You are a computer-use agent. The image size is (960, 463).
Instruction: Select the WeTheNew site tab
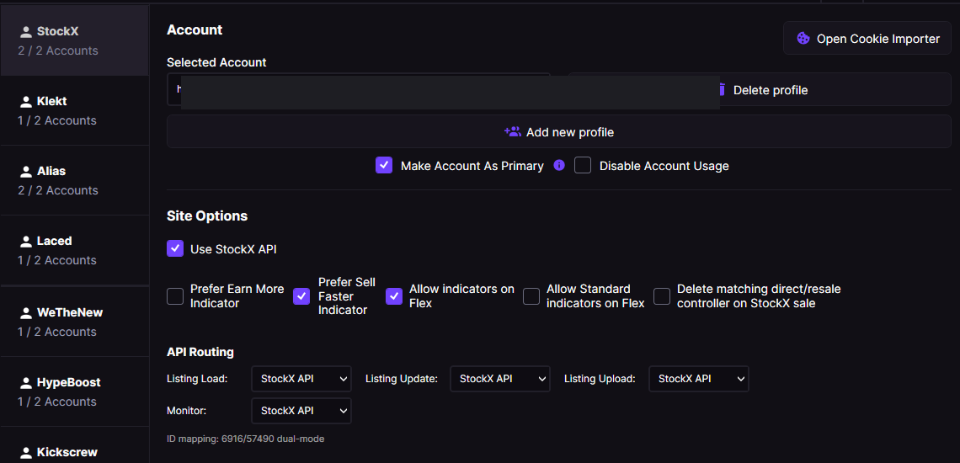74,322
